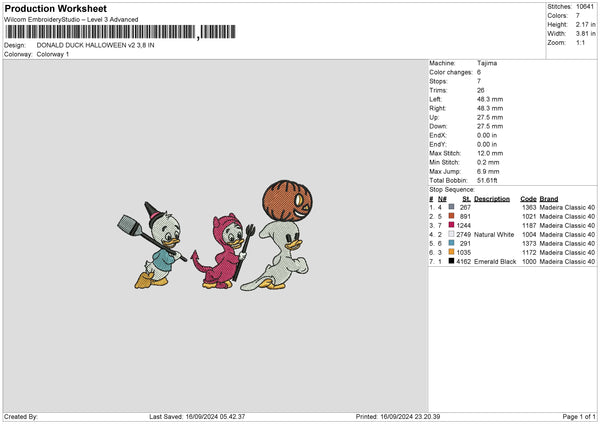Click the 'Brand' column header
600x424 pixels.
549,199
